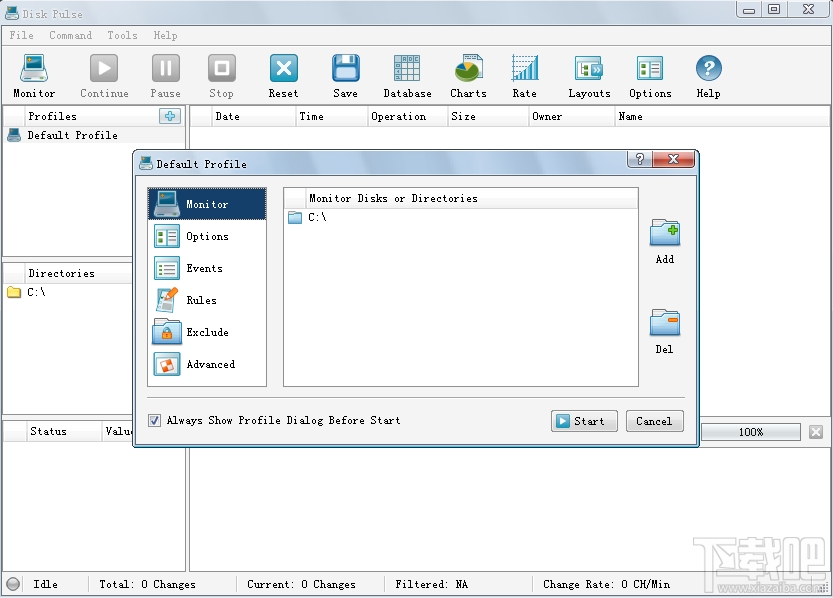This screenshot has width=833, height=598.
Task: Click 'Total: 0 Changes' in status bar
Action: click(x=147, y=584)
